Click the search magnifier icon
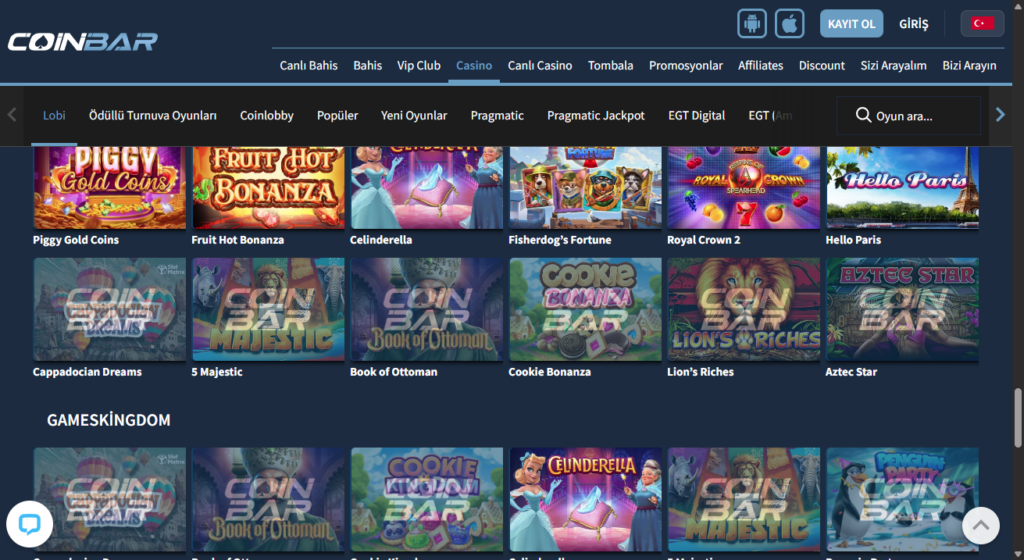This screenshot has width=1024, height=560. pyautogui.click(x=863, y=116)
